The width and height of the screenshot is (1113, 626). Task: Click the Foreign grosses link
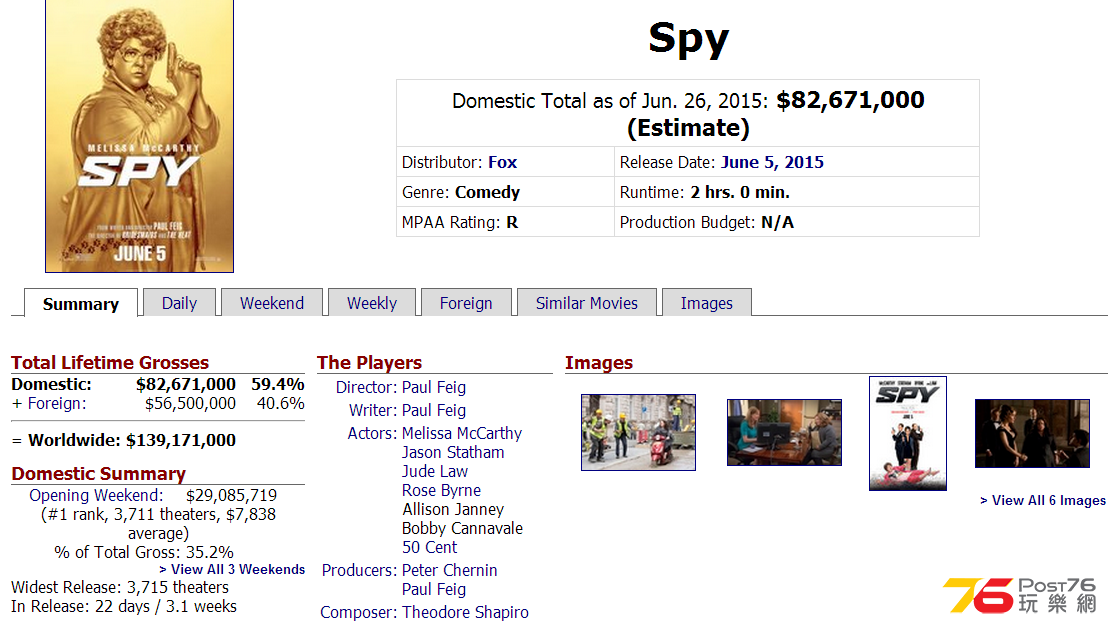pos(57,404)
